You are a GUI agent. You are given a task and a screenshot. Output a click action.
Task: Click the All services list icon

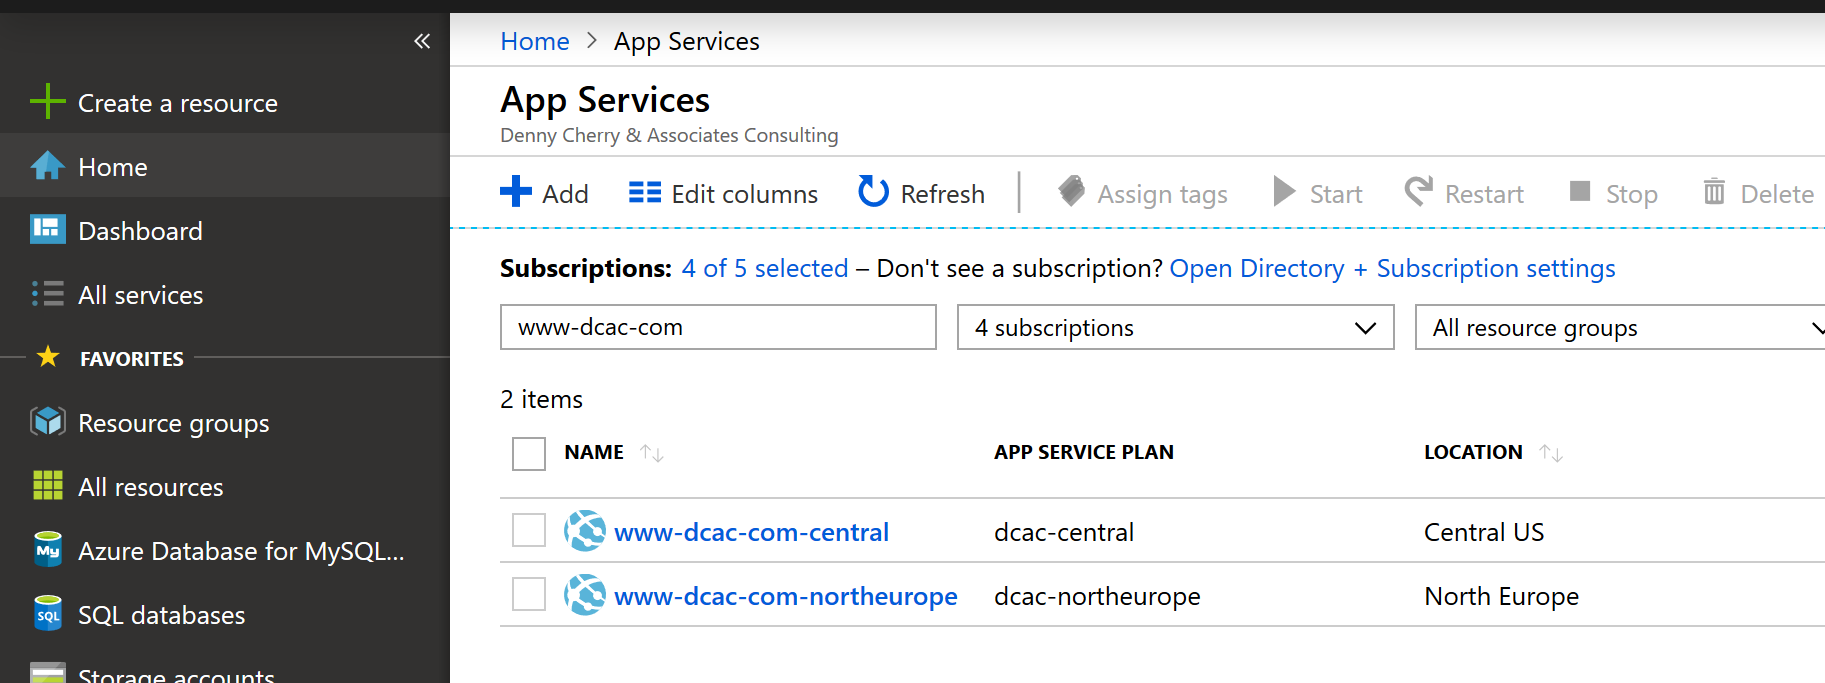coord(47,293)
